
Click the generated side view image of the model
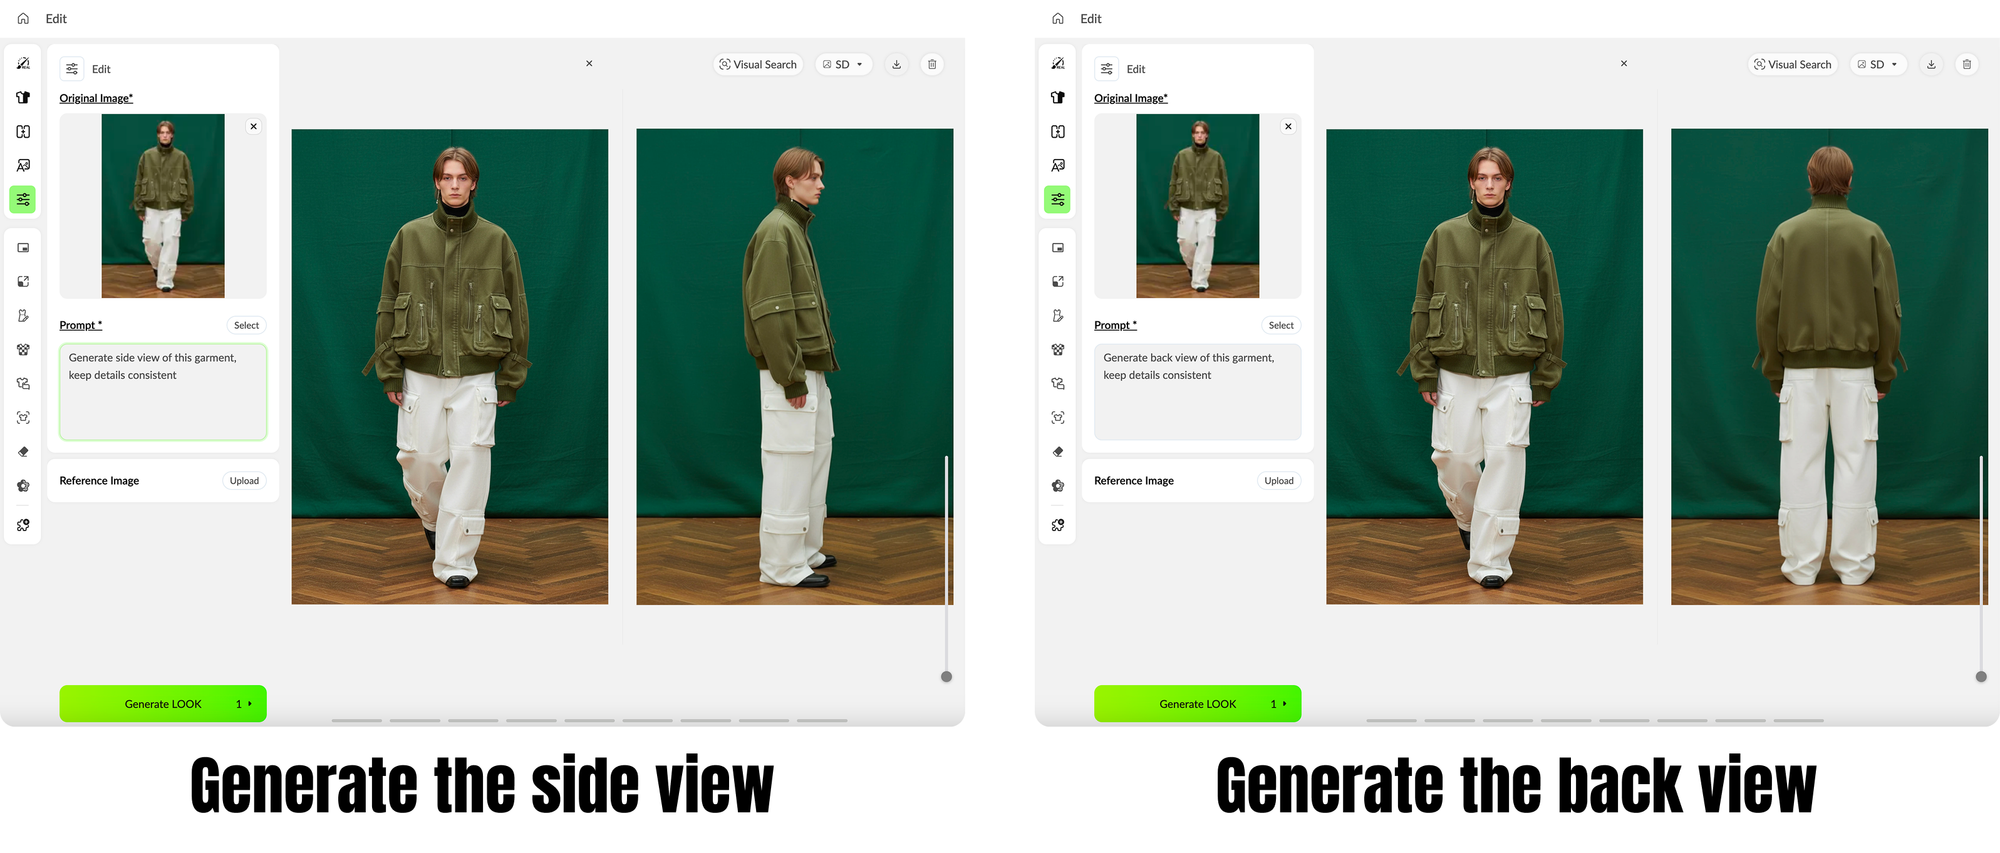coord(794,366)
